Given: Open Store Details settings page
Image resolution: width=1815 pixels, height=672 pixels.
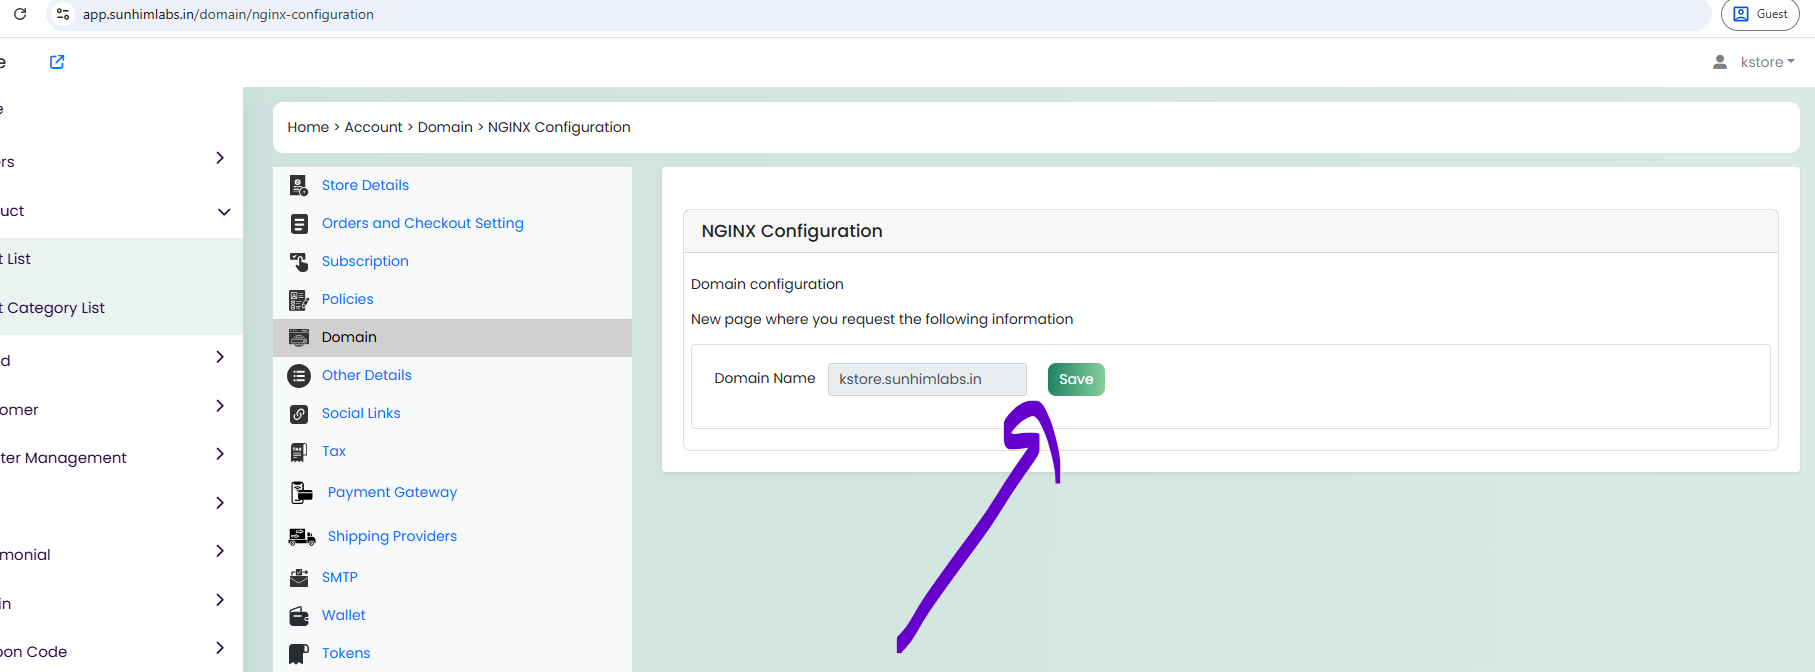Looking at the screenshot, I should [365, 185].
